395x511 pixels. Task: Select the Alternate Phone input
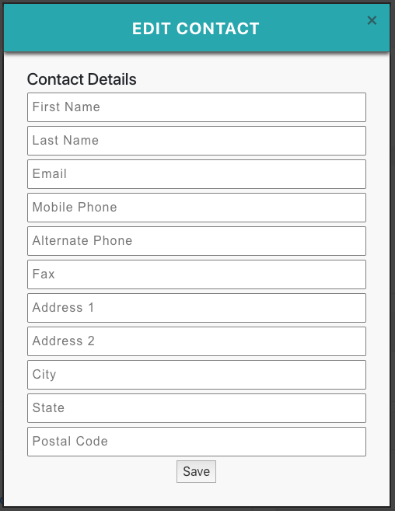(x=196, y=241)
